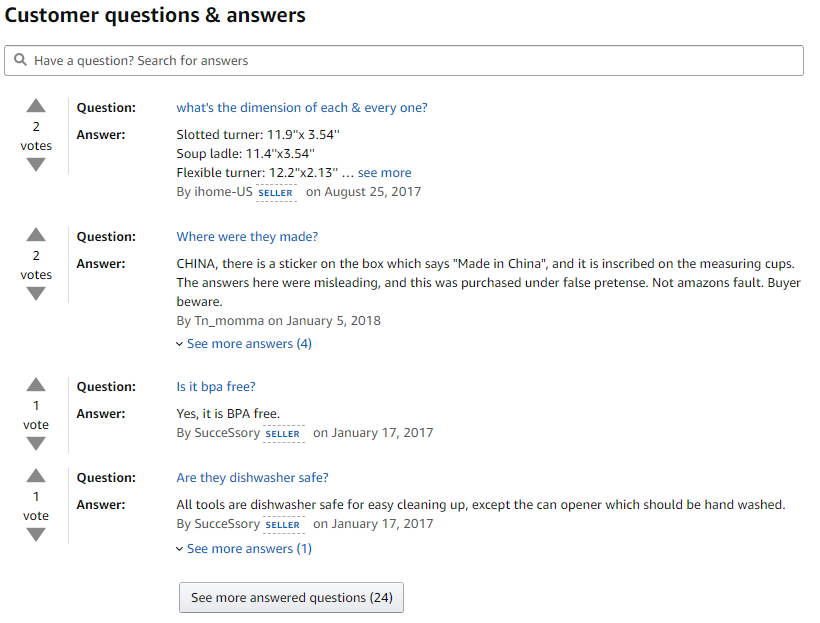
Task: Click 'See more answered questions (24)' button
Action: point(291,597)
